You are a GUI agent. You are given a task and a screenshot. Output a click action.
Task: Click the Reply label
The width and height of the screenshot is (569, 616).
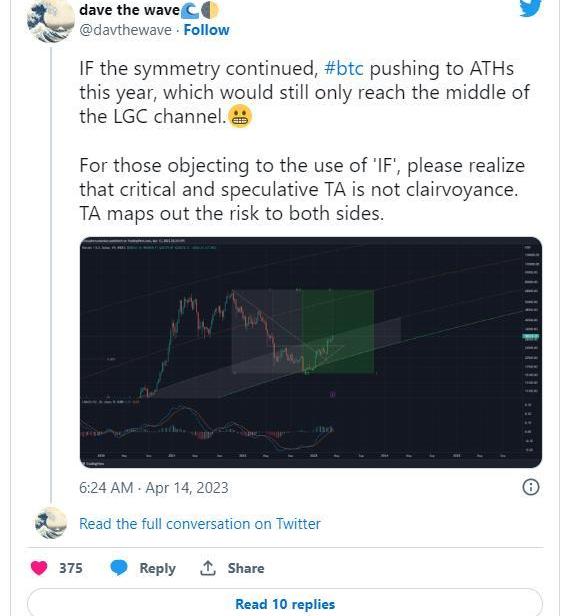(157, 568)
